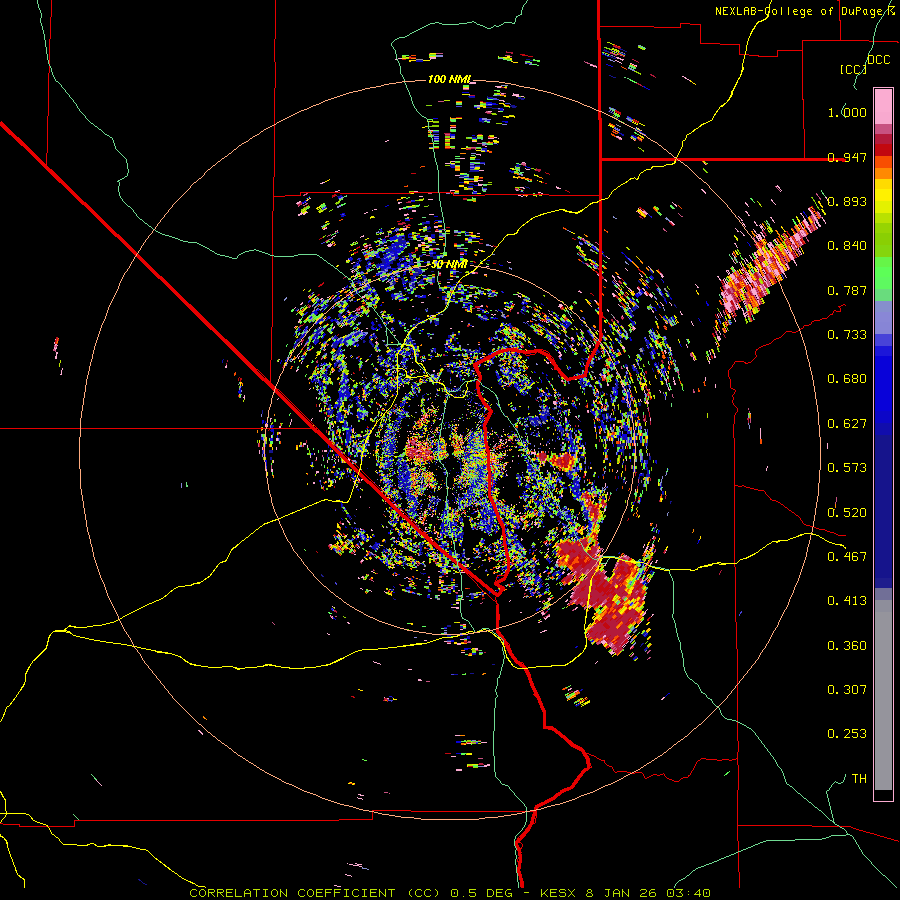900x900 pixels.
Task: Click the 0.467 legend value
Action: tap(847, 557)
